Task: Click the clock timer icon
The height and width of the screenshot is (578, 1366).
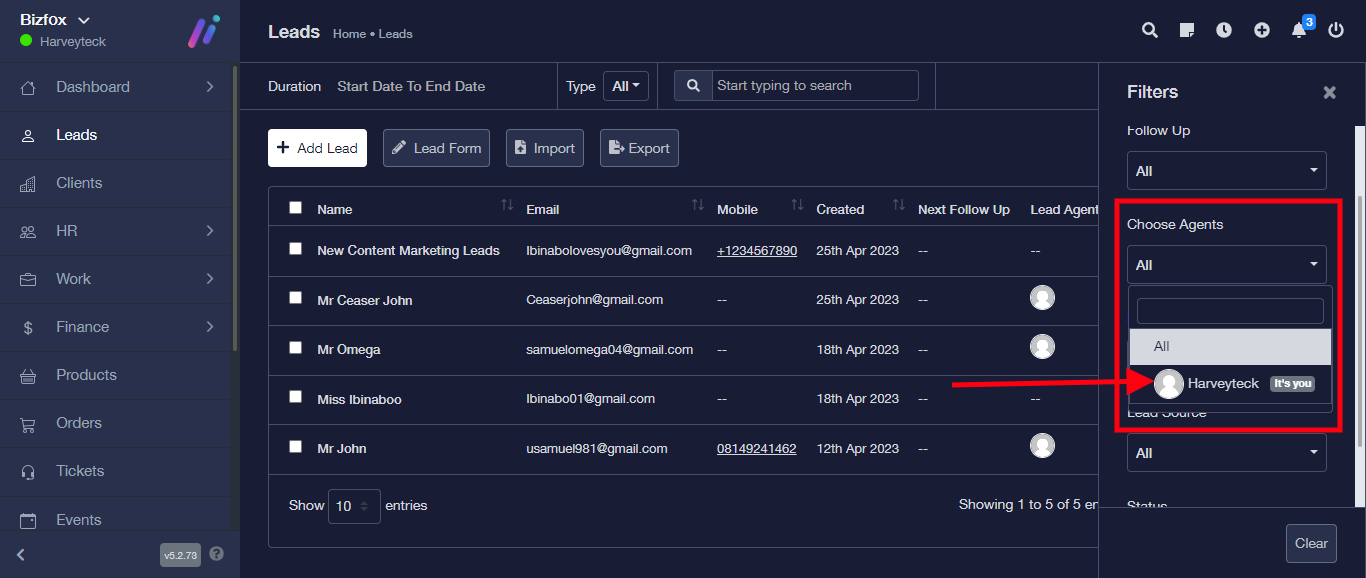Action: tap(1224, 30)
